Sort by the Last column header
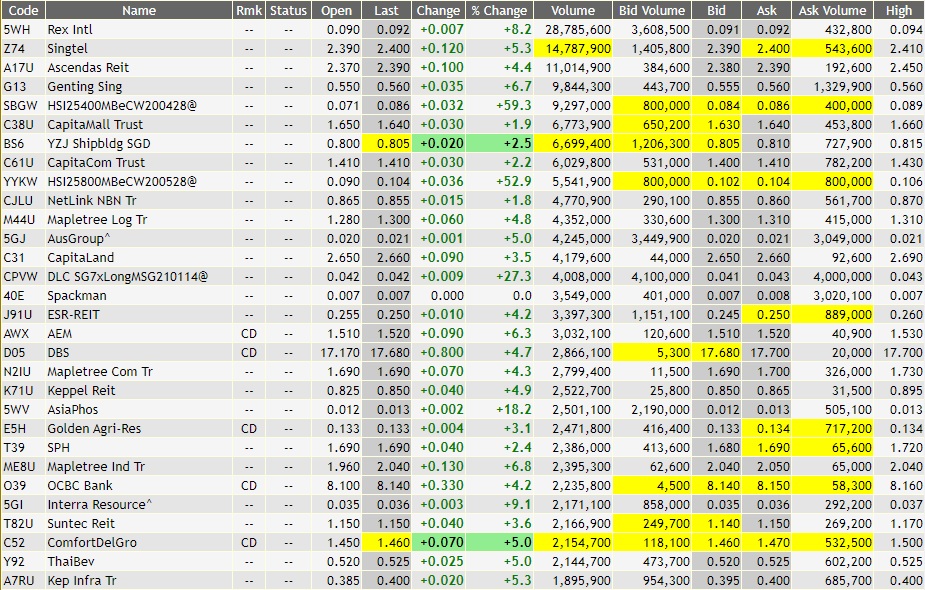The width and height of the screenshot is (925, 590). click(386, 11)
